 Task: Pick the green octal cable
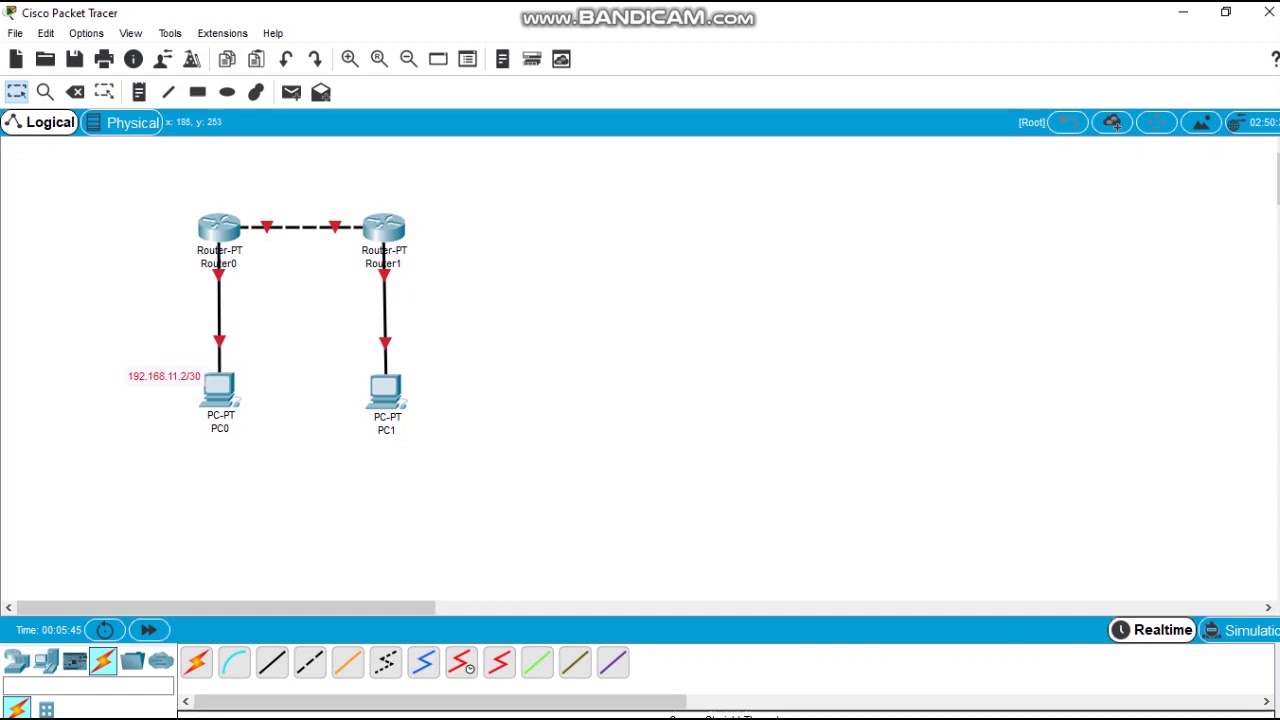point(537,662)
